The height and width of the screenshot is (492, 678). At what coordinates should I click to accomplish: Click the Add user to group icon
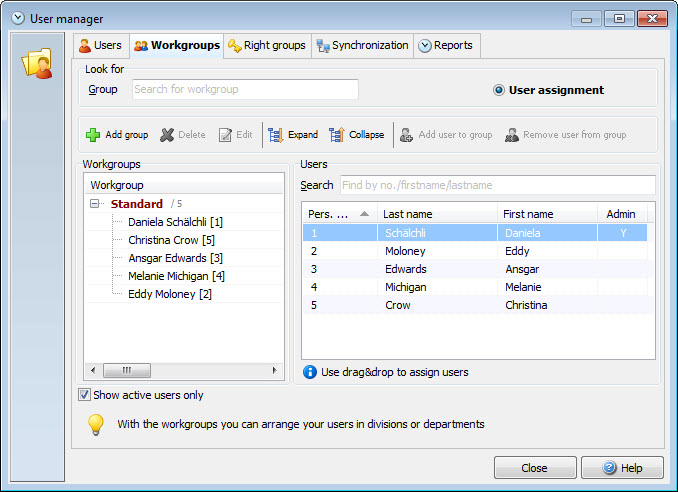tap(406, 135)
